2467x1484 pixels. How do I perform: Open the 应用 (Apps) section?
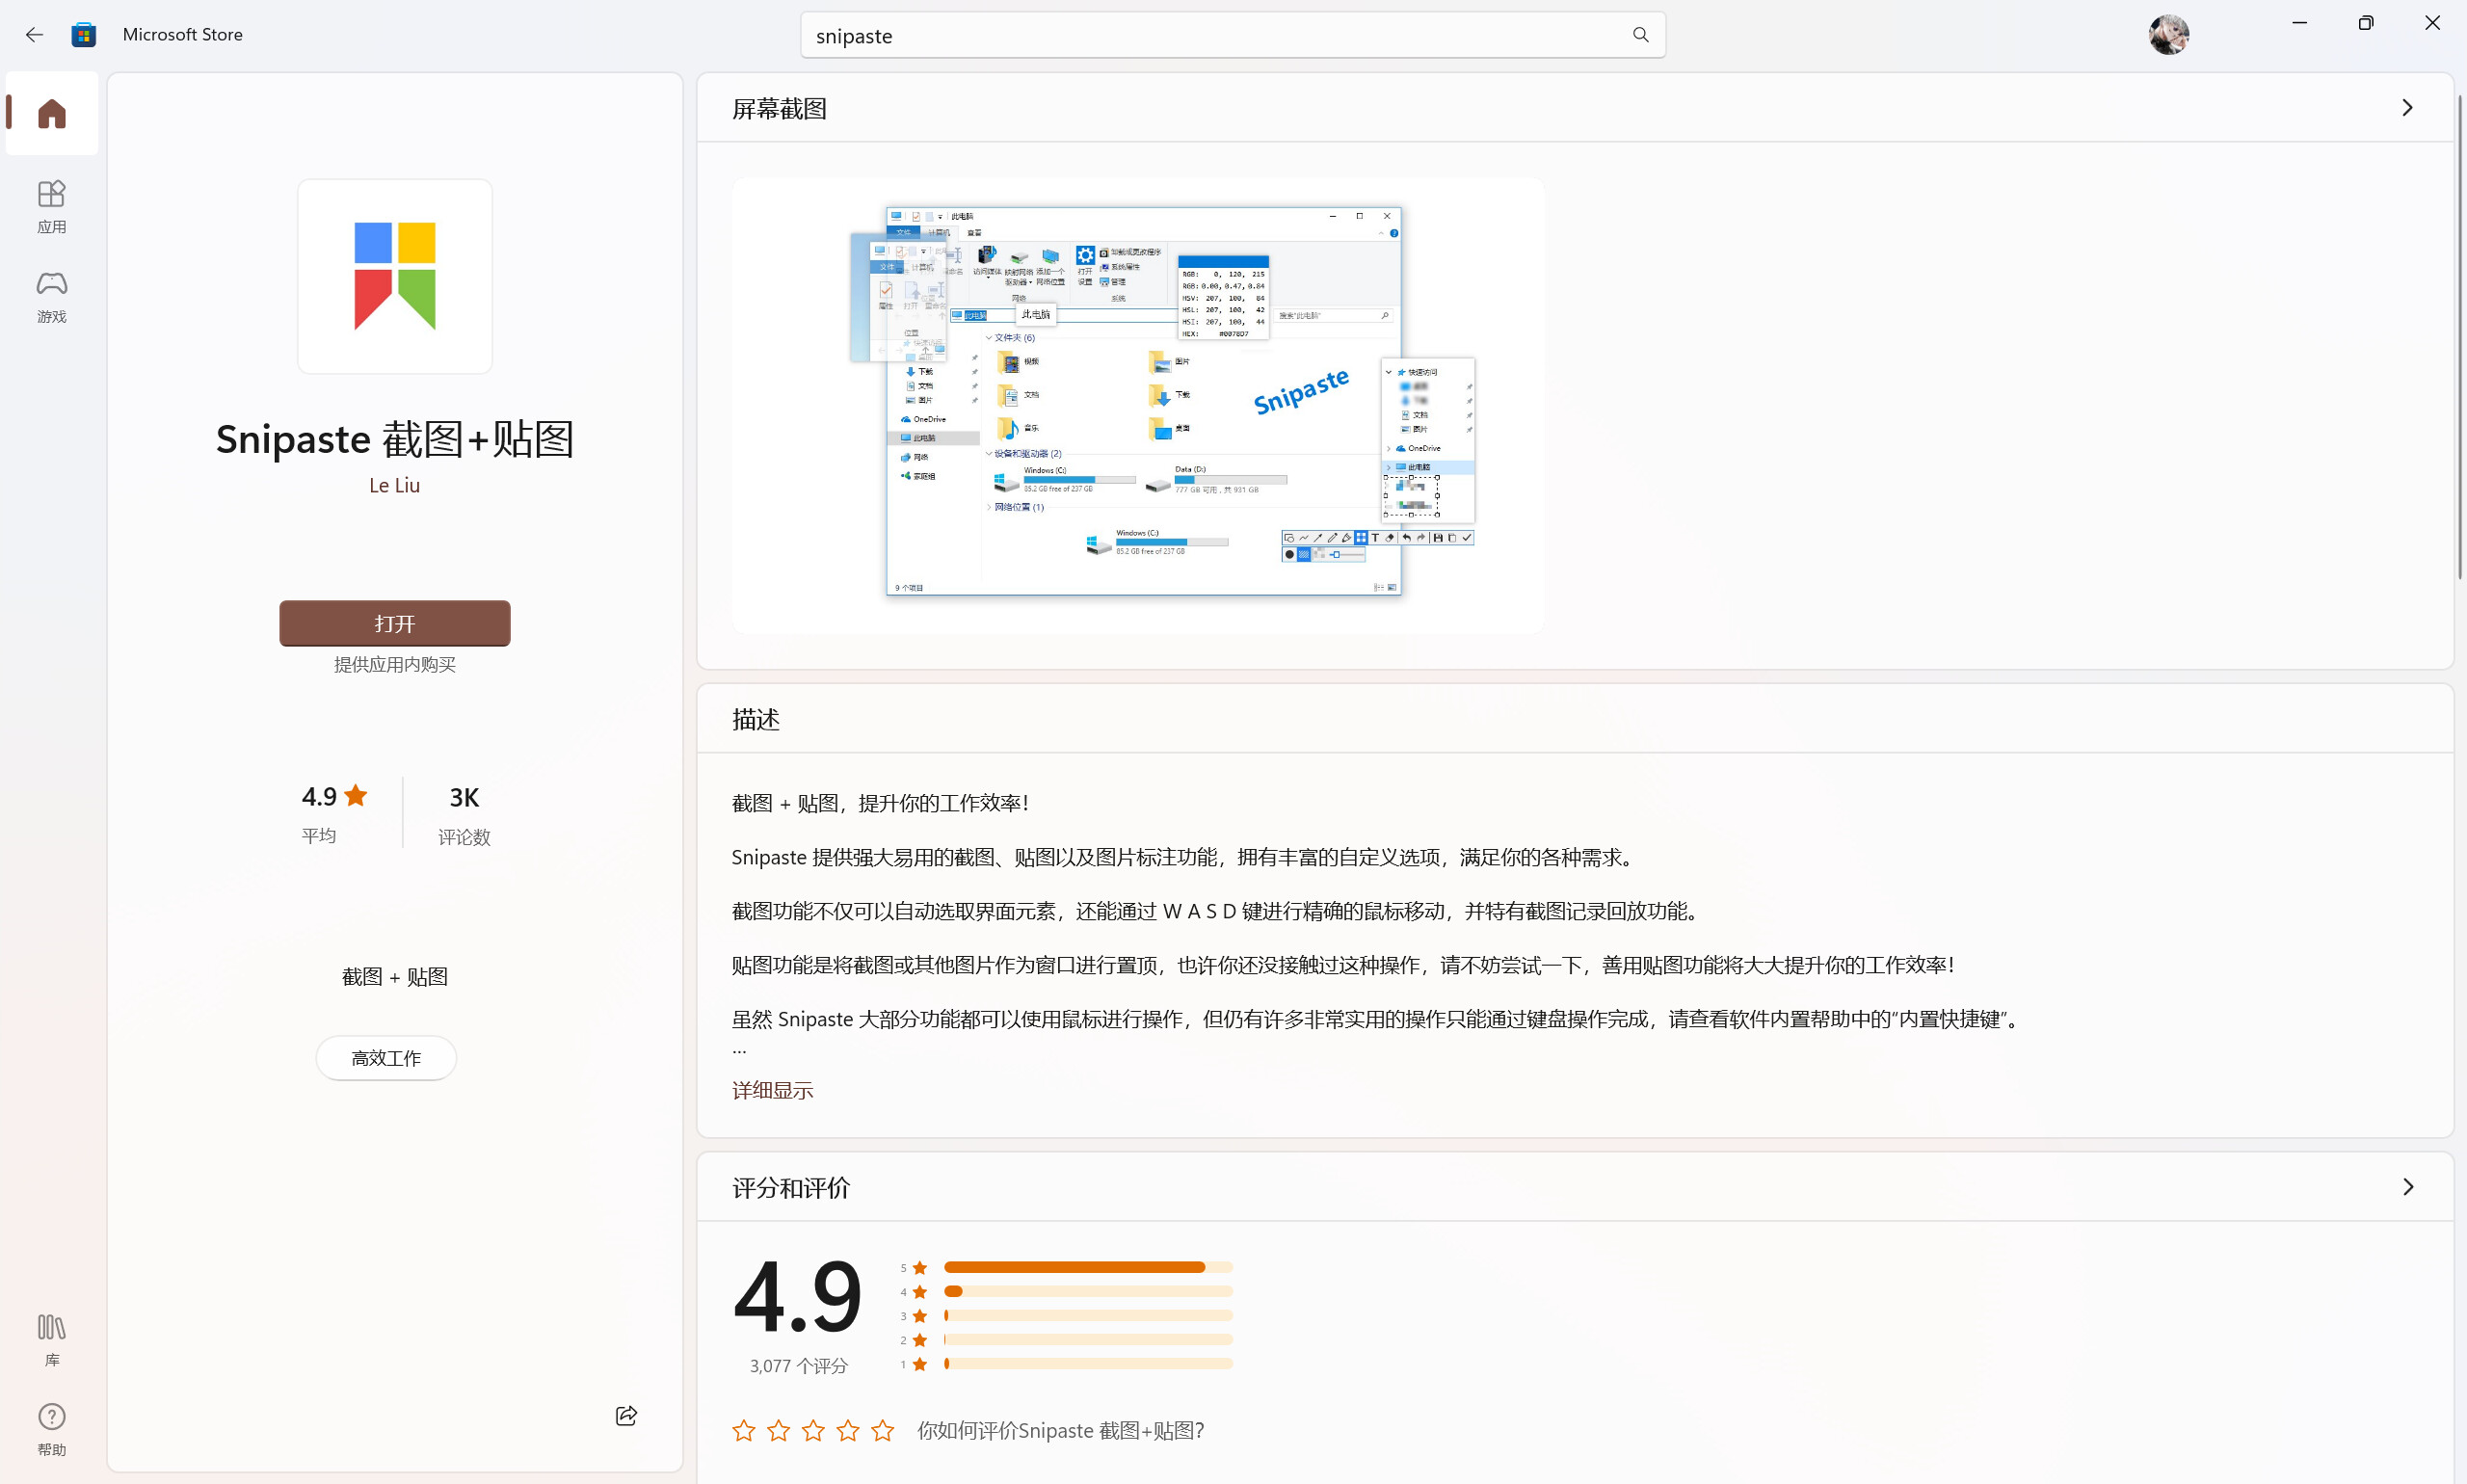point(52,207)
